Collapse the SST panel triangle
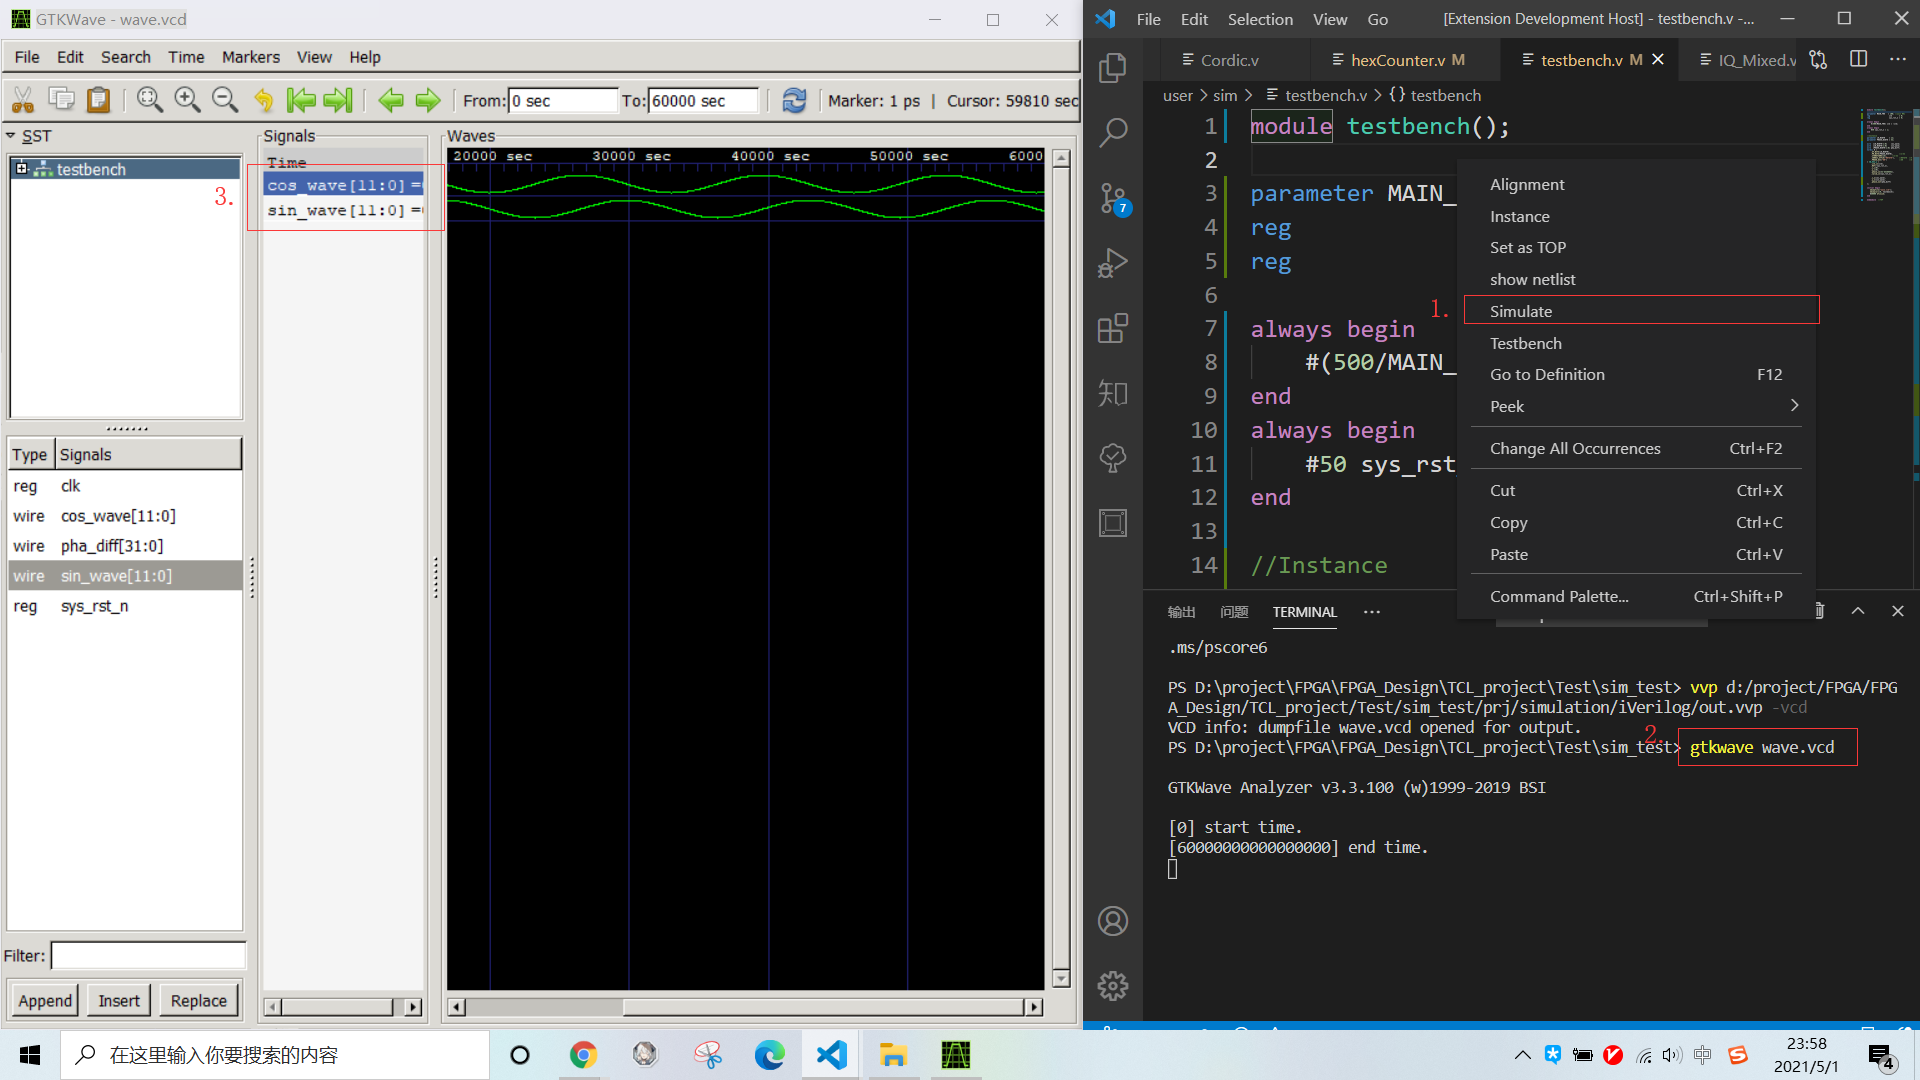 pos(11,136)
